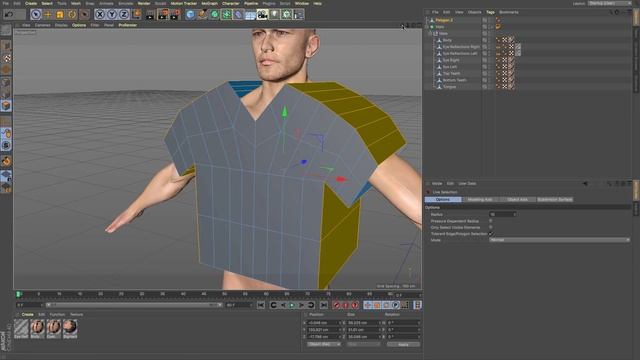Go to end of animation button
This screenshot has height=360, width=640.
coord(323,305)
